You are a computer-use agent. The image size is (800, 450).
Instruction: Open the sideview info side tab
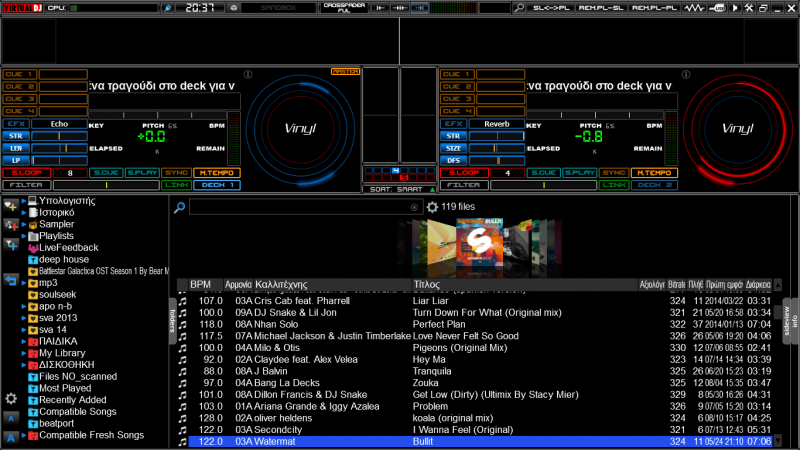(792, 320)
